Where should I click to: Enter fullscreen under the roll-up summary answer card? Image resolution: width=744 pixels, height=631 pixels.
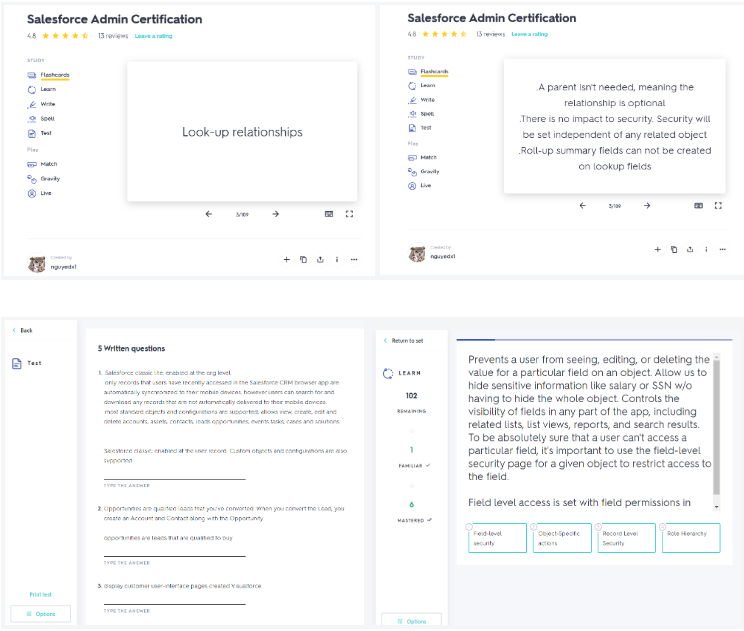[x=718, y=205]
